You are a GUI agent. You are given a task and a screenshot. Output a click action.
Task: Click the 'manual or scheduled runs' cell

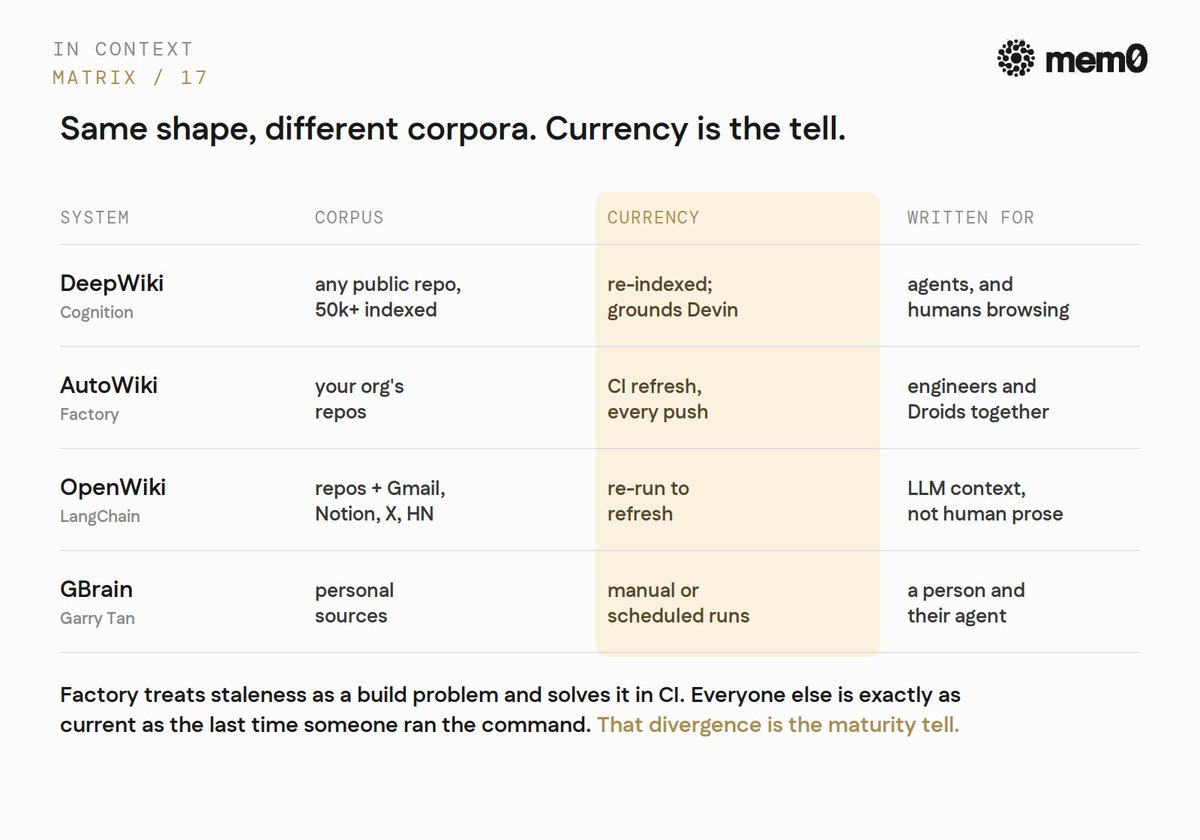[x=678, y=603]
